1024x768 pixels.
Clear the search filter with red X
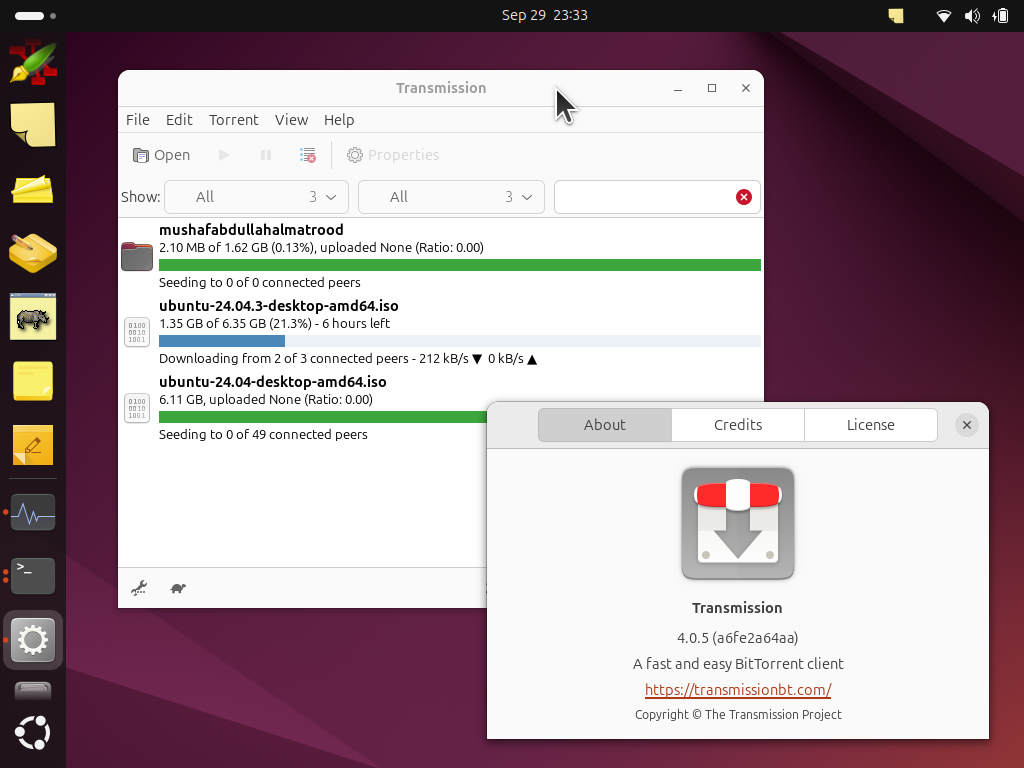pyautogui.click(x=743, y=197)
